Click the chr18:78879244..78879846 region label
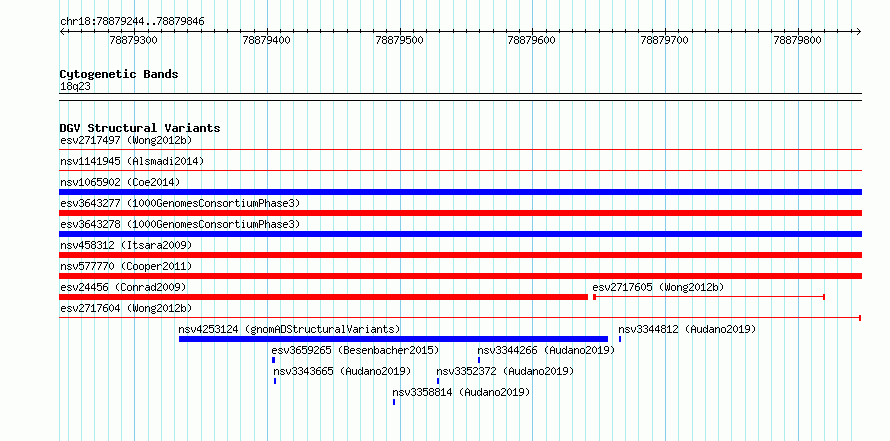890x441 pixels. point(132,22)
